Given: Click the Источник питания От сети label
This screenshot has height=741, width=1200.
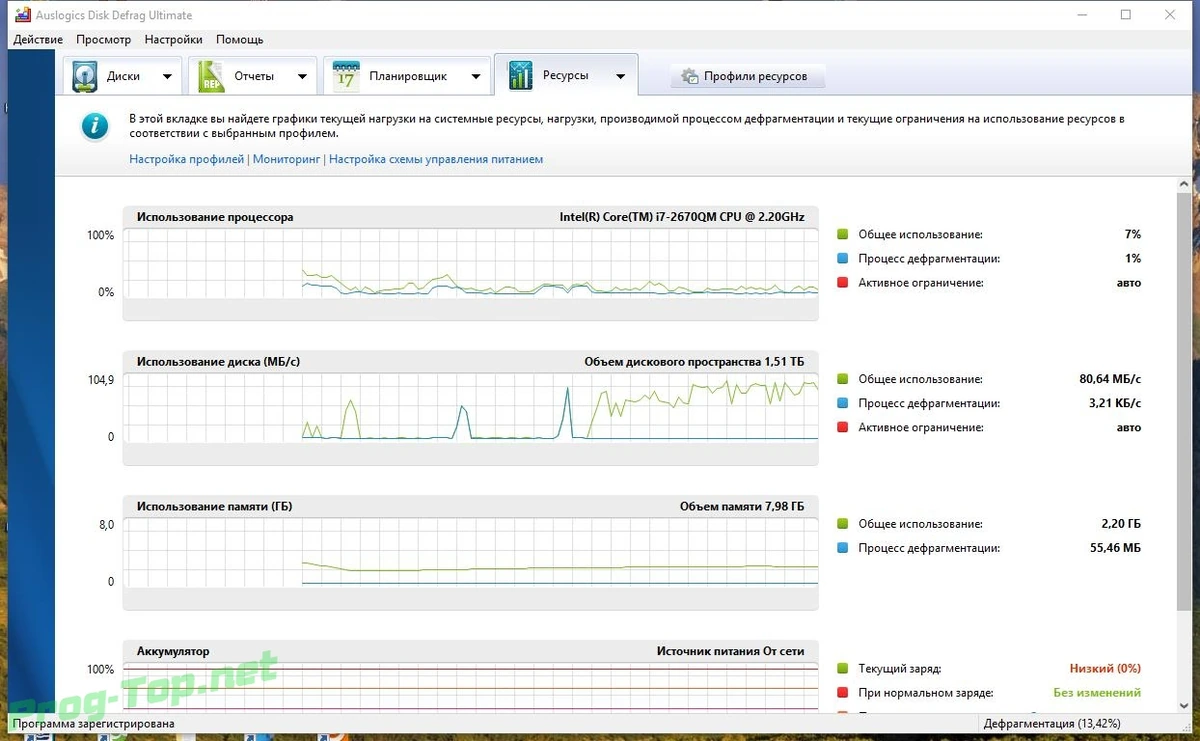Looking at the screenshot, I should point(730,651).
